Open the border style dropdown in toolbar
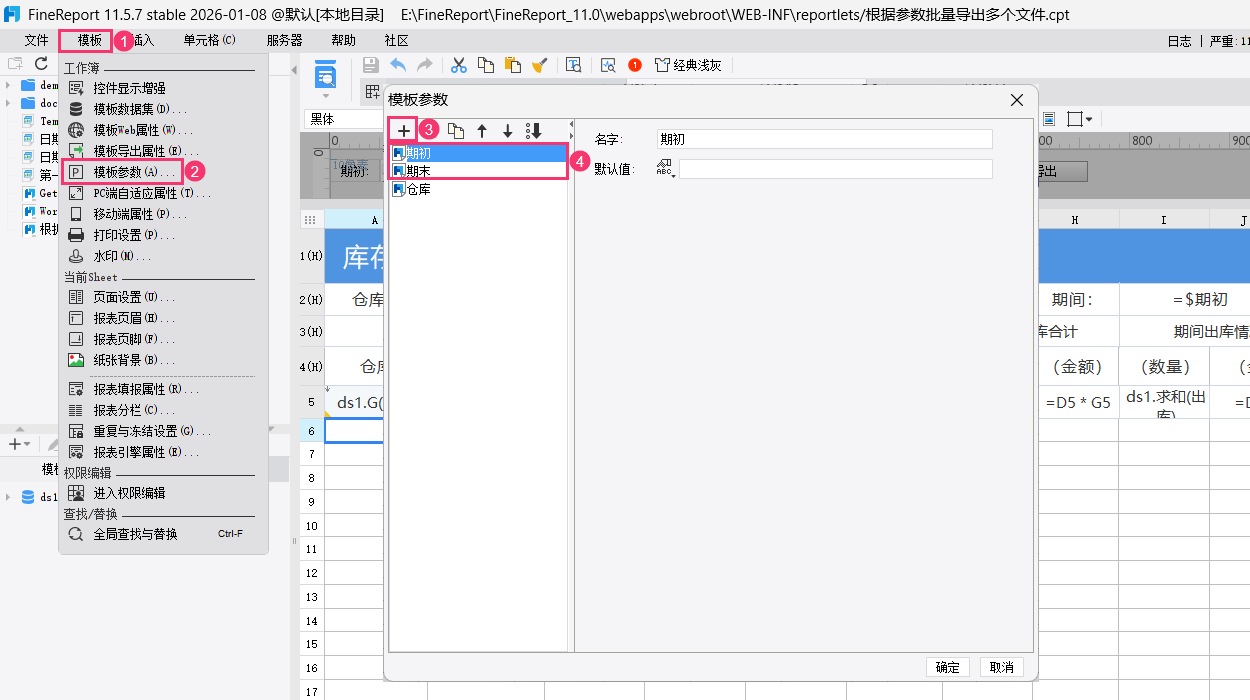The height and width of the screenshot is (700, 1250). click(1080, 119)
